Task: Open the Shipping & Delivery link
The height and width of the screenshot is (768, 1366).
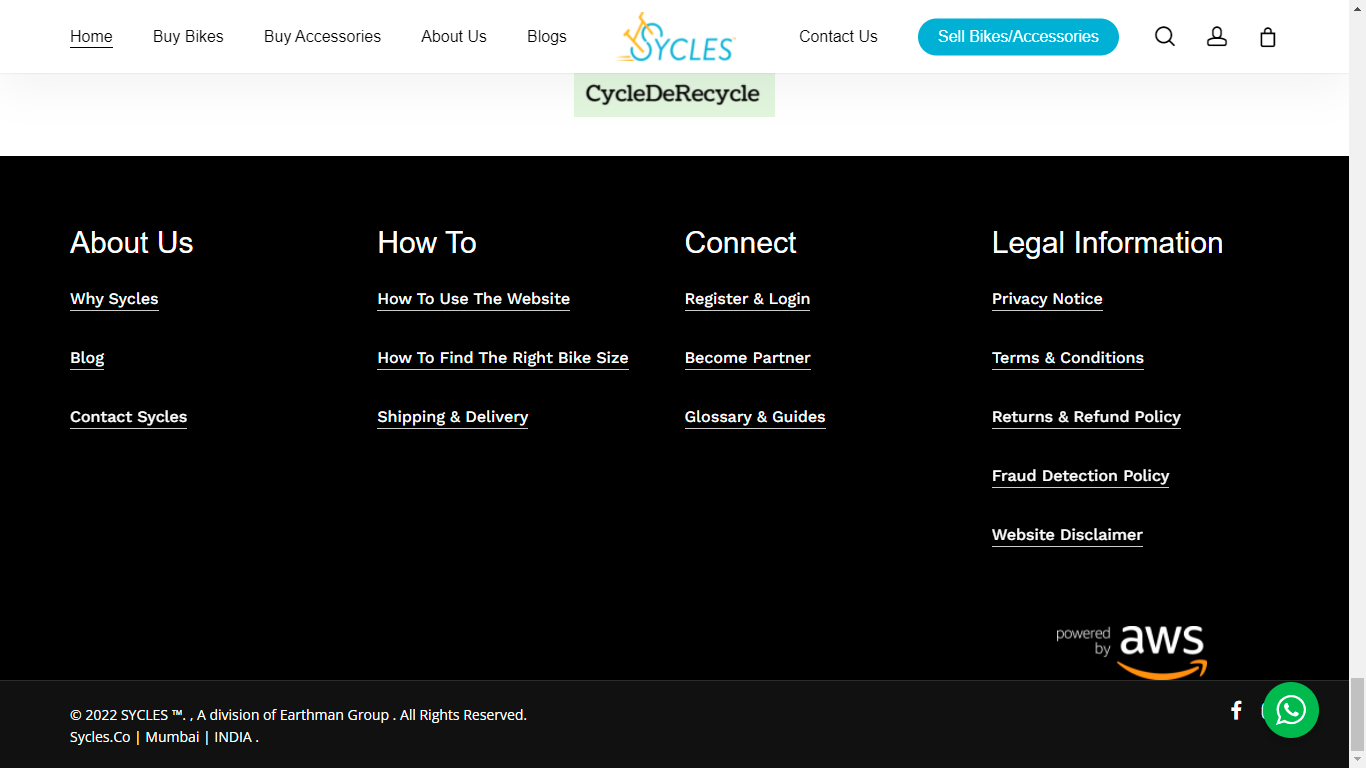Action: pos(452,417)
